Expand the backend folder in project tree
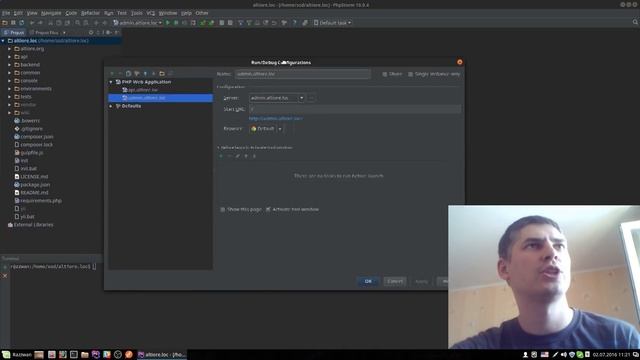 click(9, 64)
